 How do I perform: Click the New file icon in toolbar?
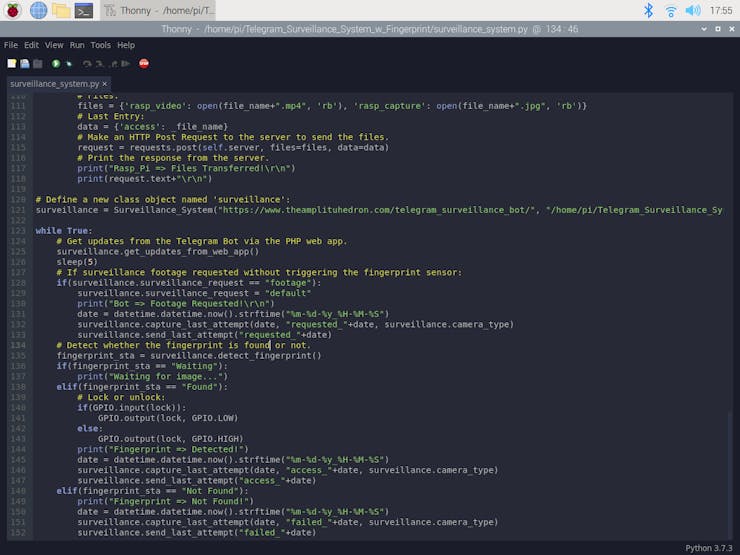click(11, 63)
